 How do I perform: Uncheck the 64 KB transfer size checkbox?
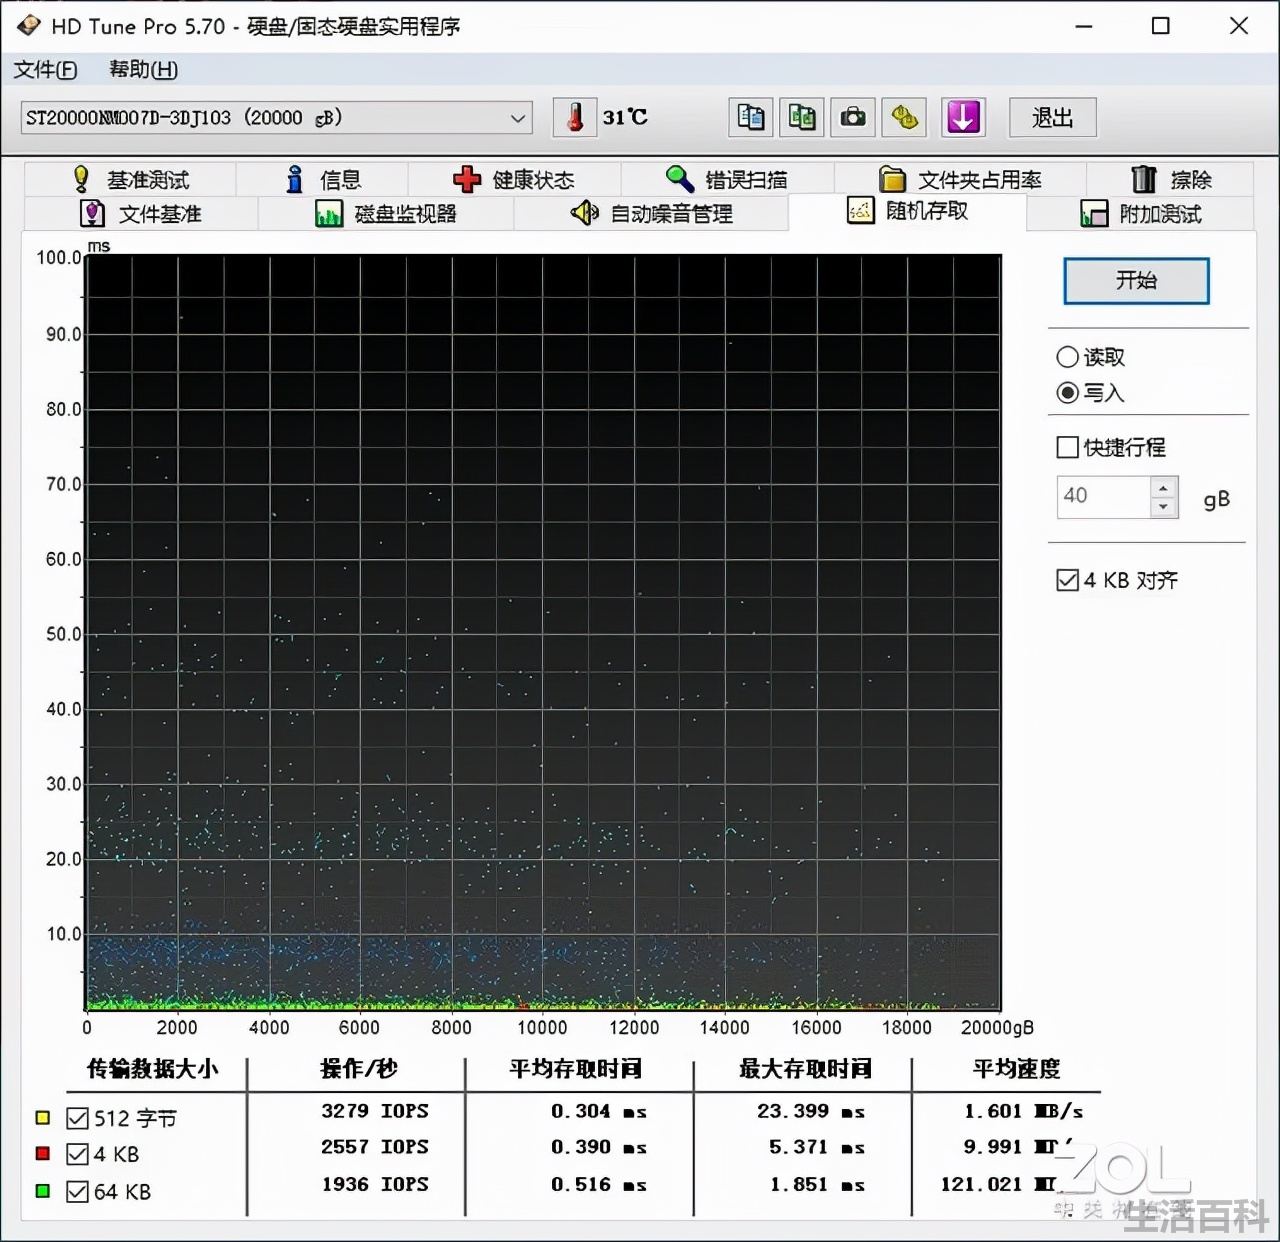coord(77,1191)
